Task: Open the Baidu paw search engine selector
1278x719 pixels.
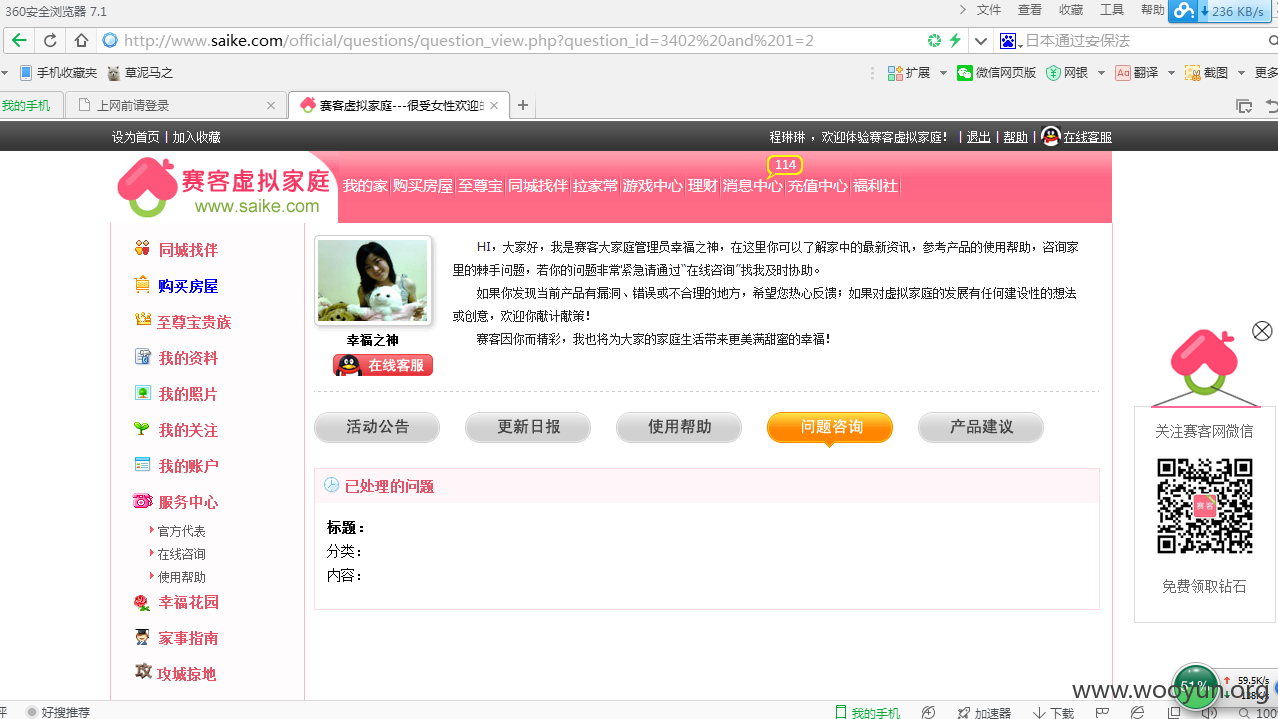Action: (x=1008, y=41)
